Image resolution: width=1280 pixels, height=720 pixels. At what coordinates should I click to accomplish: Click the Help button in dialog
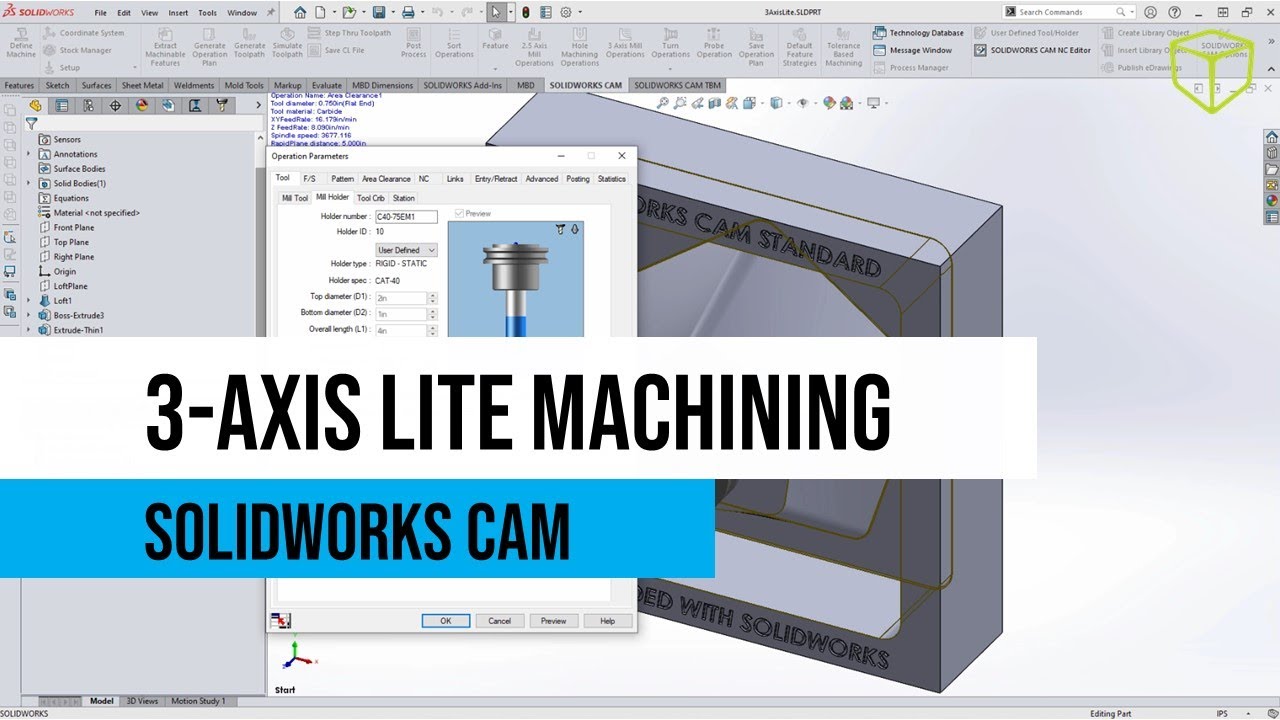[x=607, y=621]
